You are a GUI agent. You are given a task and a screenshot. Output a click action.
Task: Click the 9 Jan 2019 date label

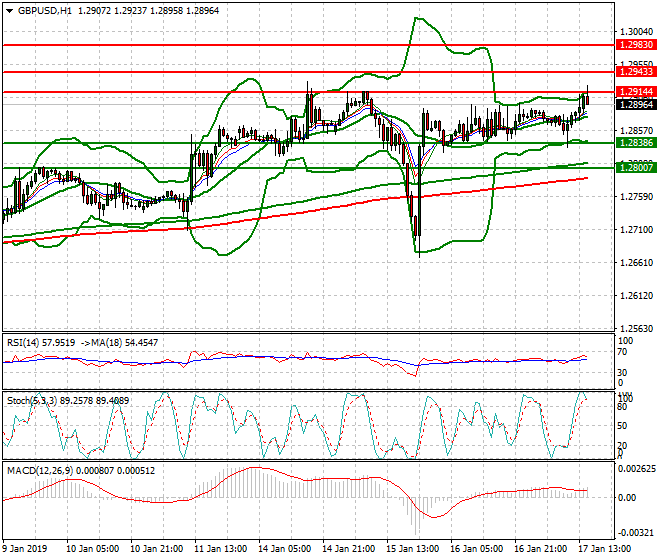25,549
